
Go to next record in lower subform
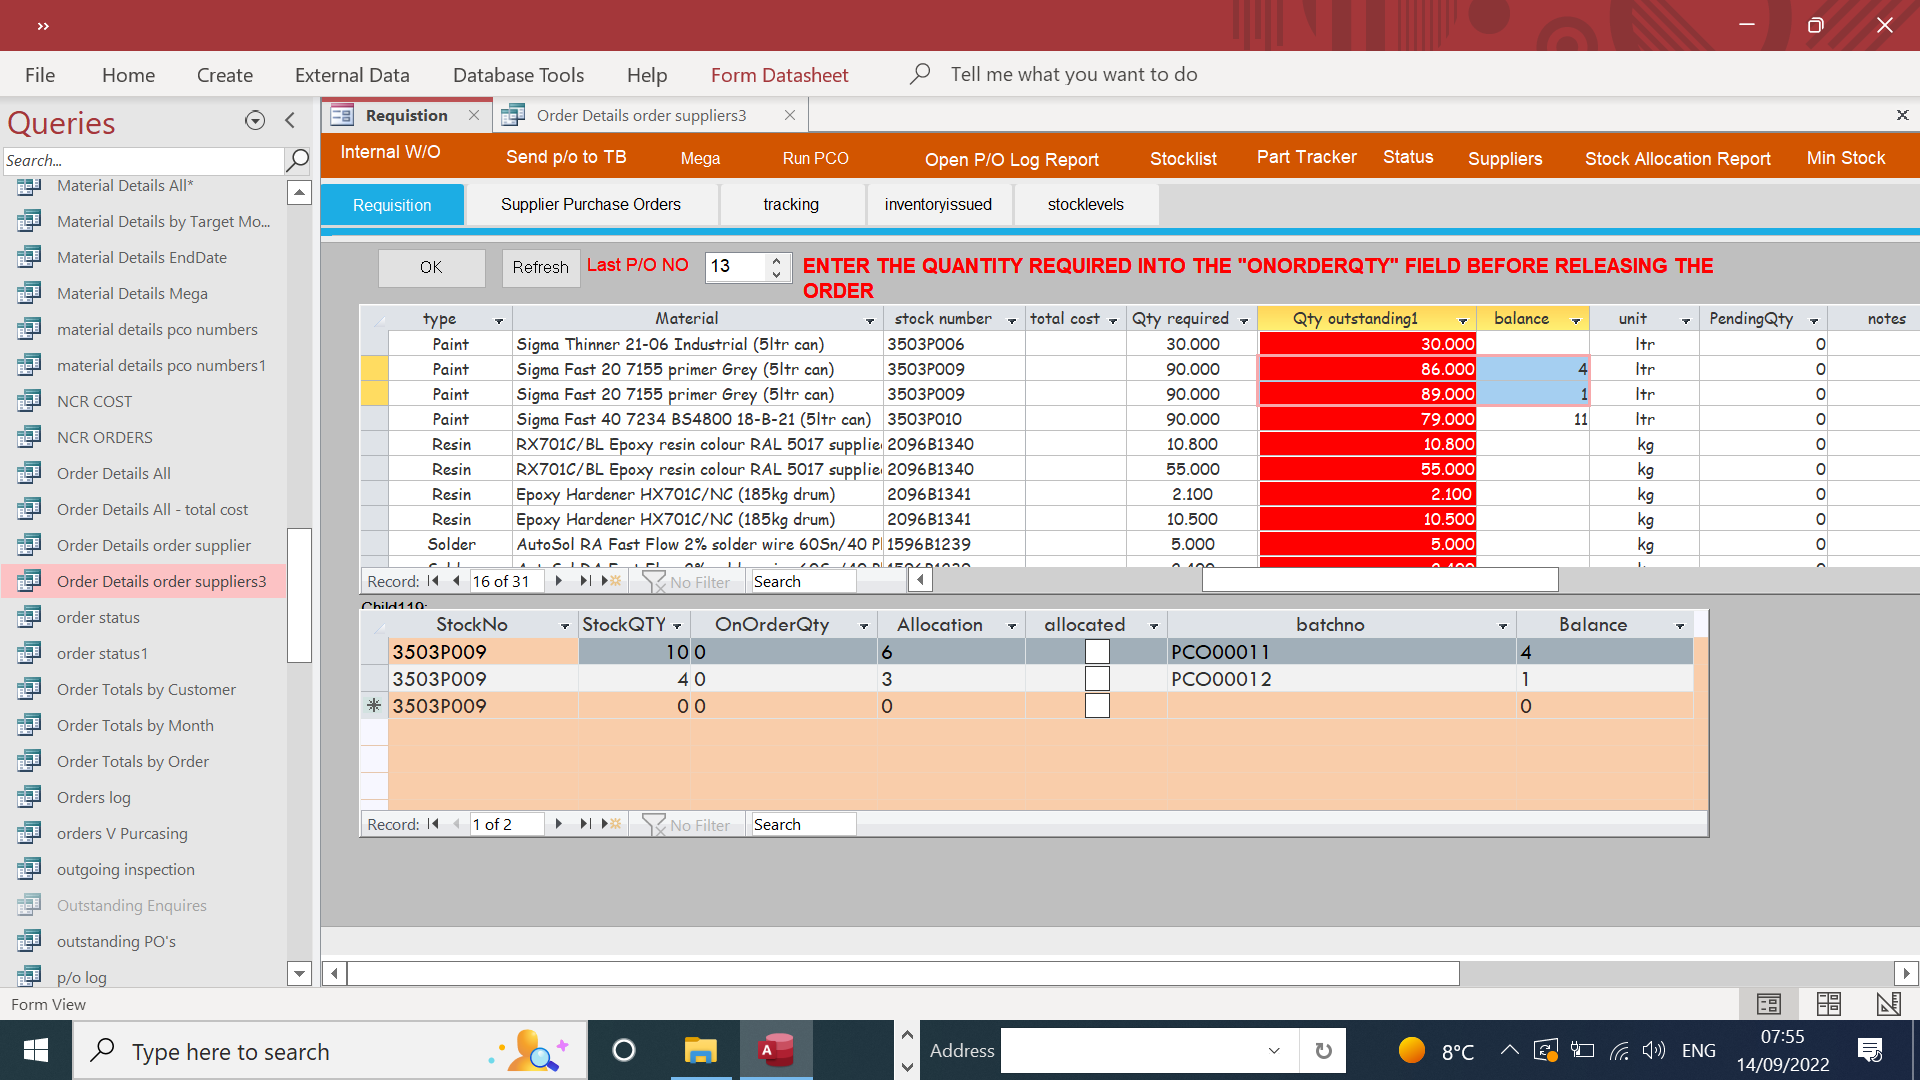click(x=559, y=824)
